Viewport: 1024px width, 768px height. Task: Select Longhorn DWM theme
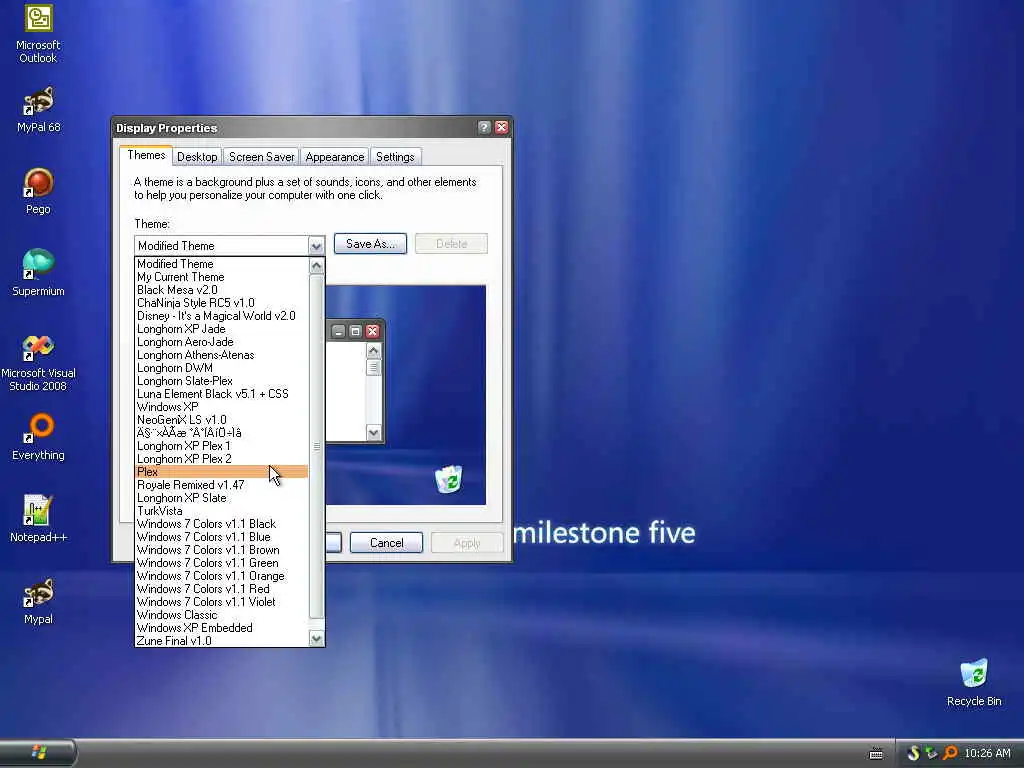[221, 368]
